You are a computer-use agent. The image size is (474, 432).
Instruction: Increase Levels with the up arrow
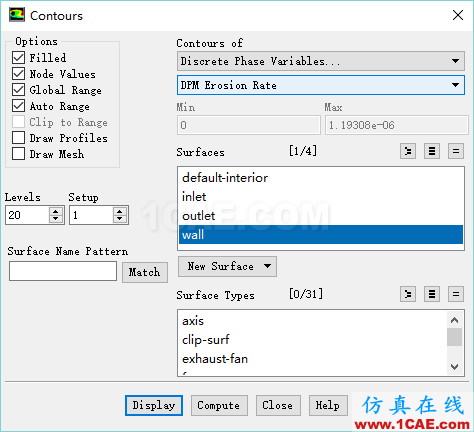click(x=56, y=211)
